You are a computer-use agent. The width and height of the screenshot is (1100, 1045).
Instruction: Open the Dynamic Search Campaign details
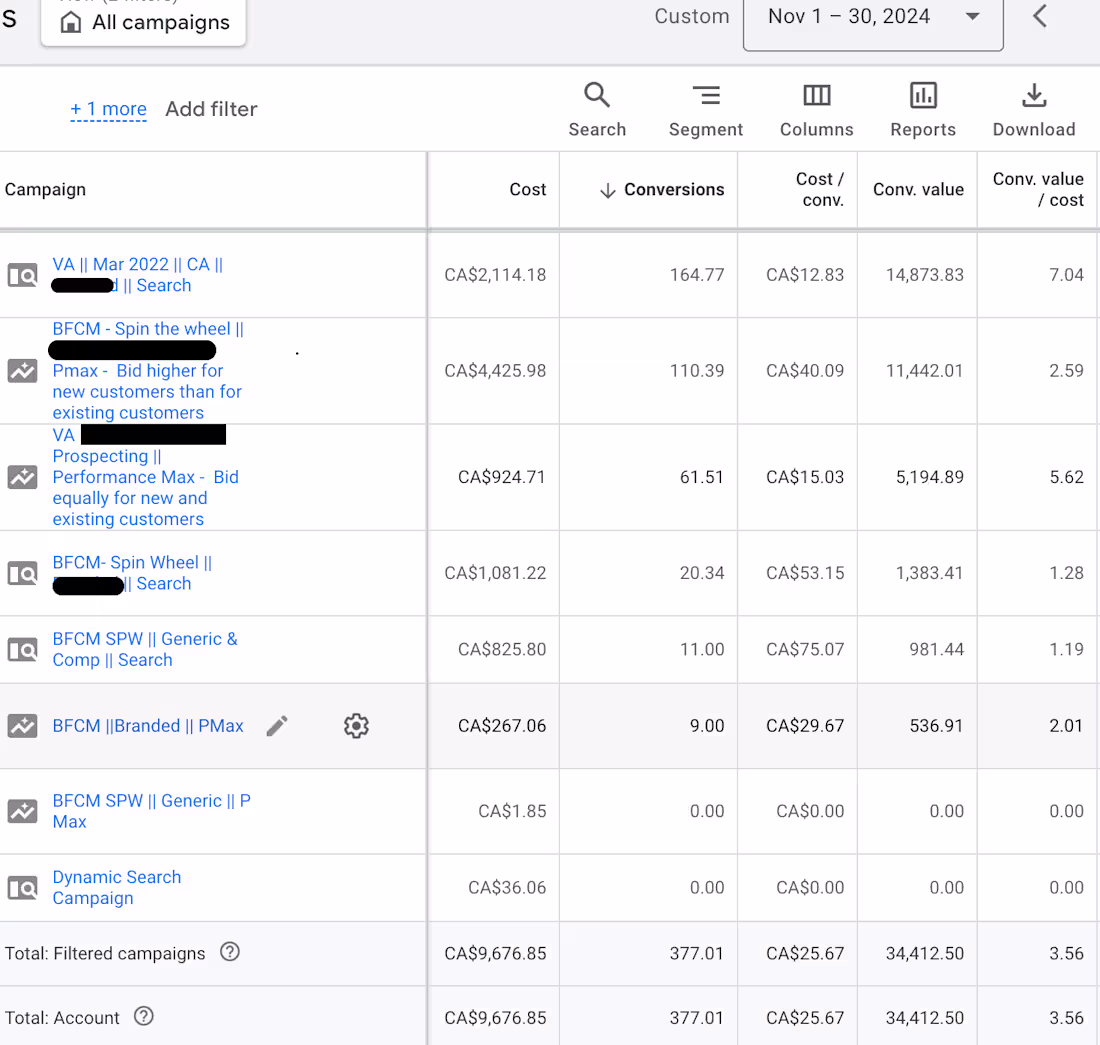click(116, 888)
